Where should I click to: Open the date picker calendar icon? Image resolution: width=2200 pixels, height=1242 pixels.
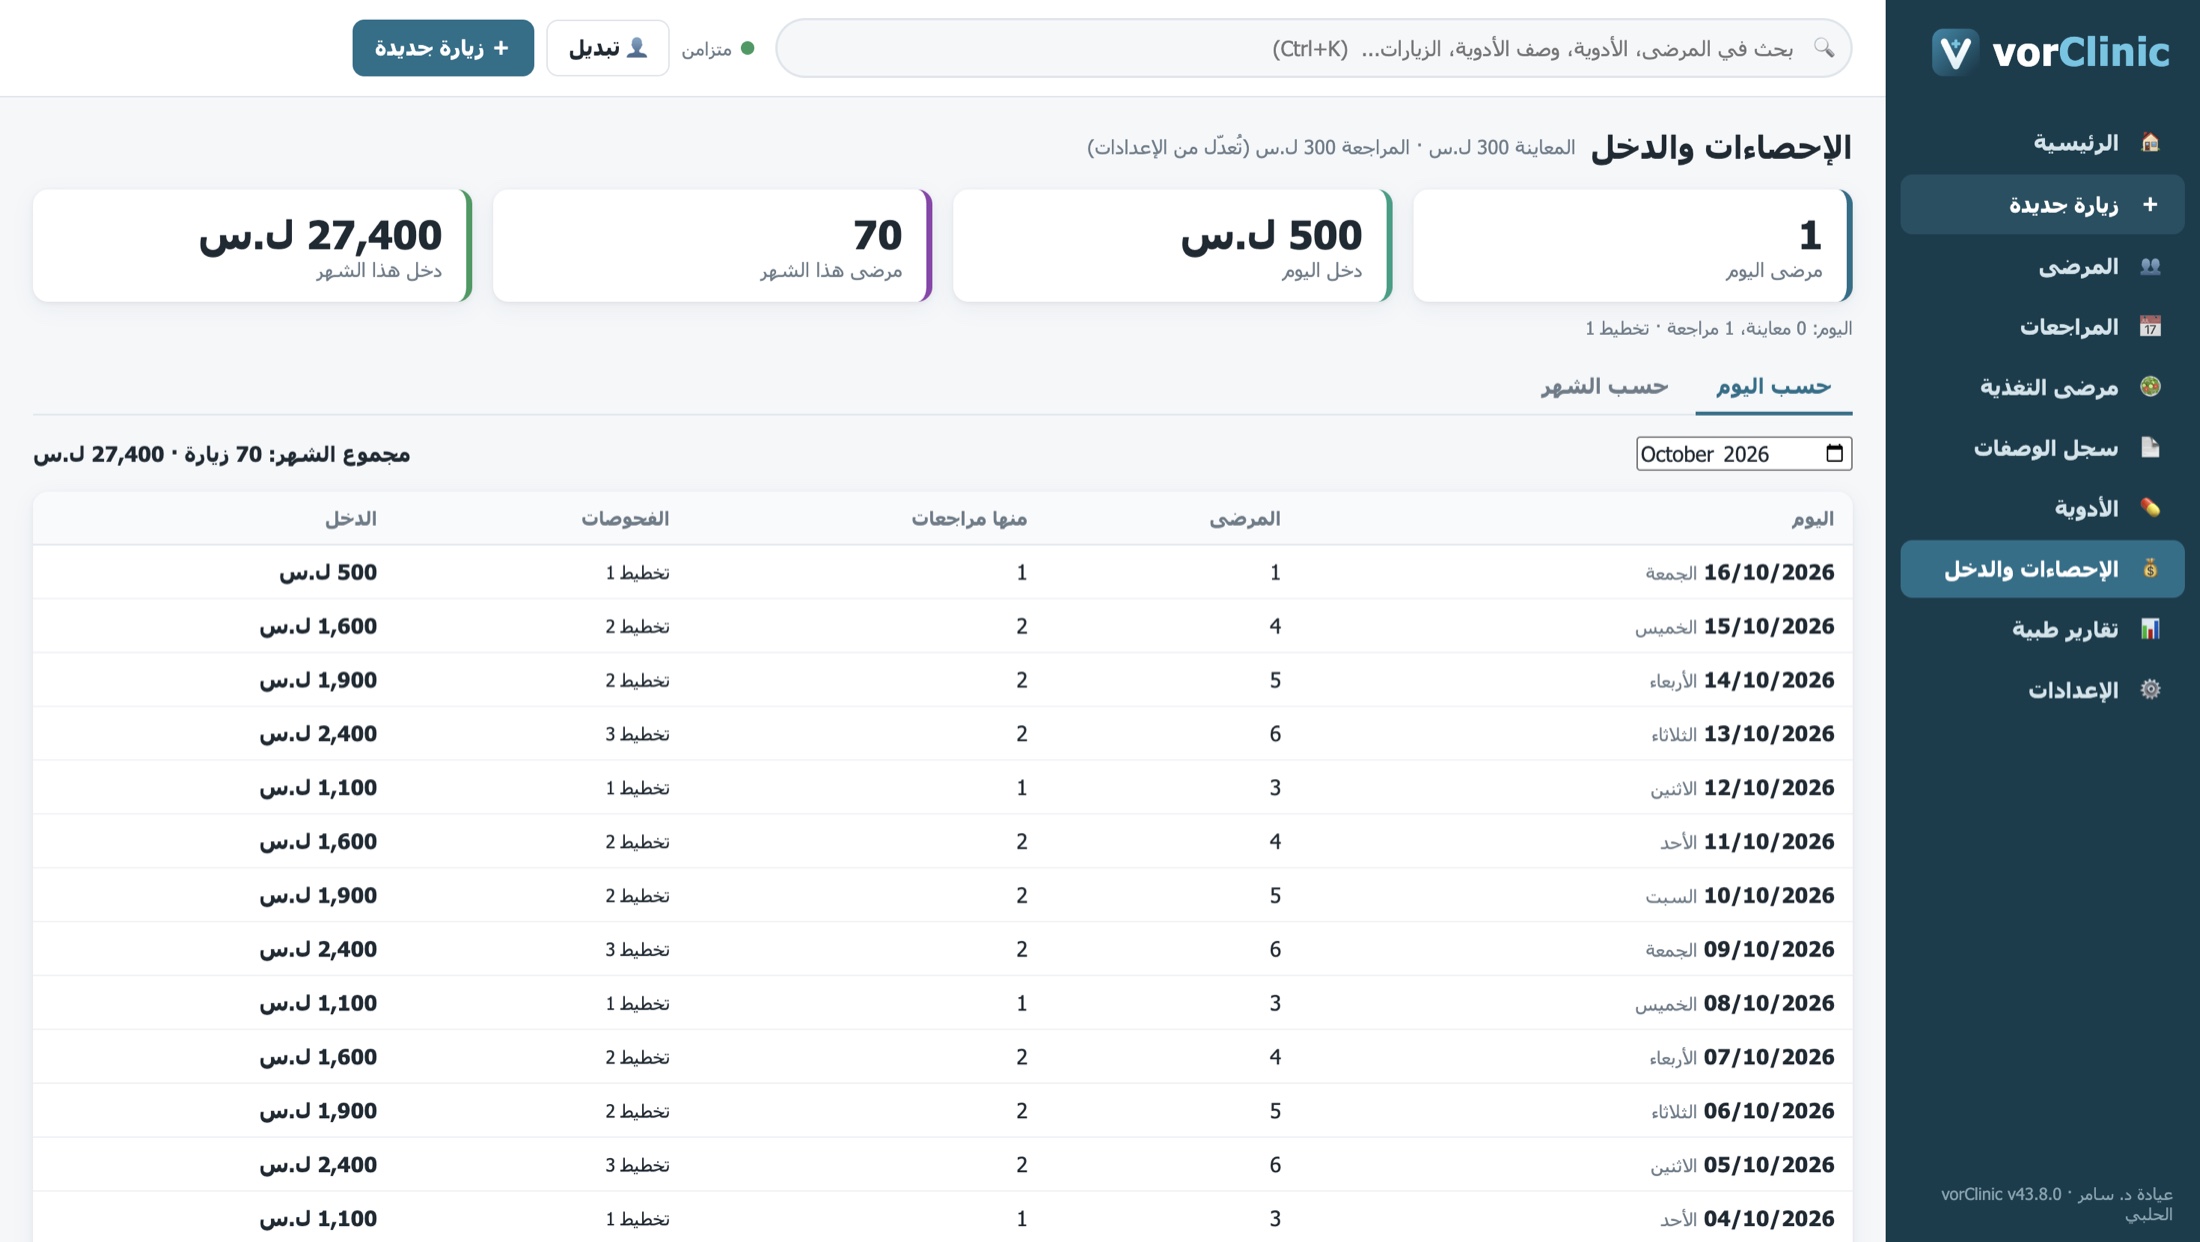point(1834,453)
